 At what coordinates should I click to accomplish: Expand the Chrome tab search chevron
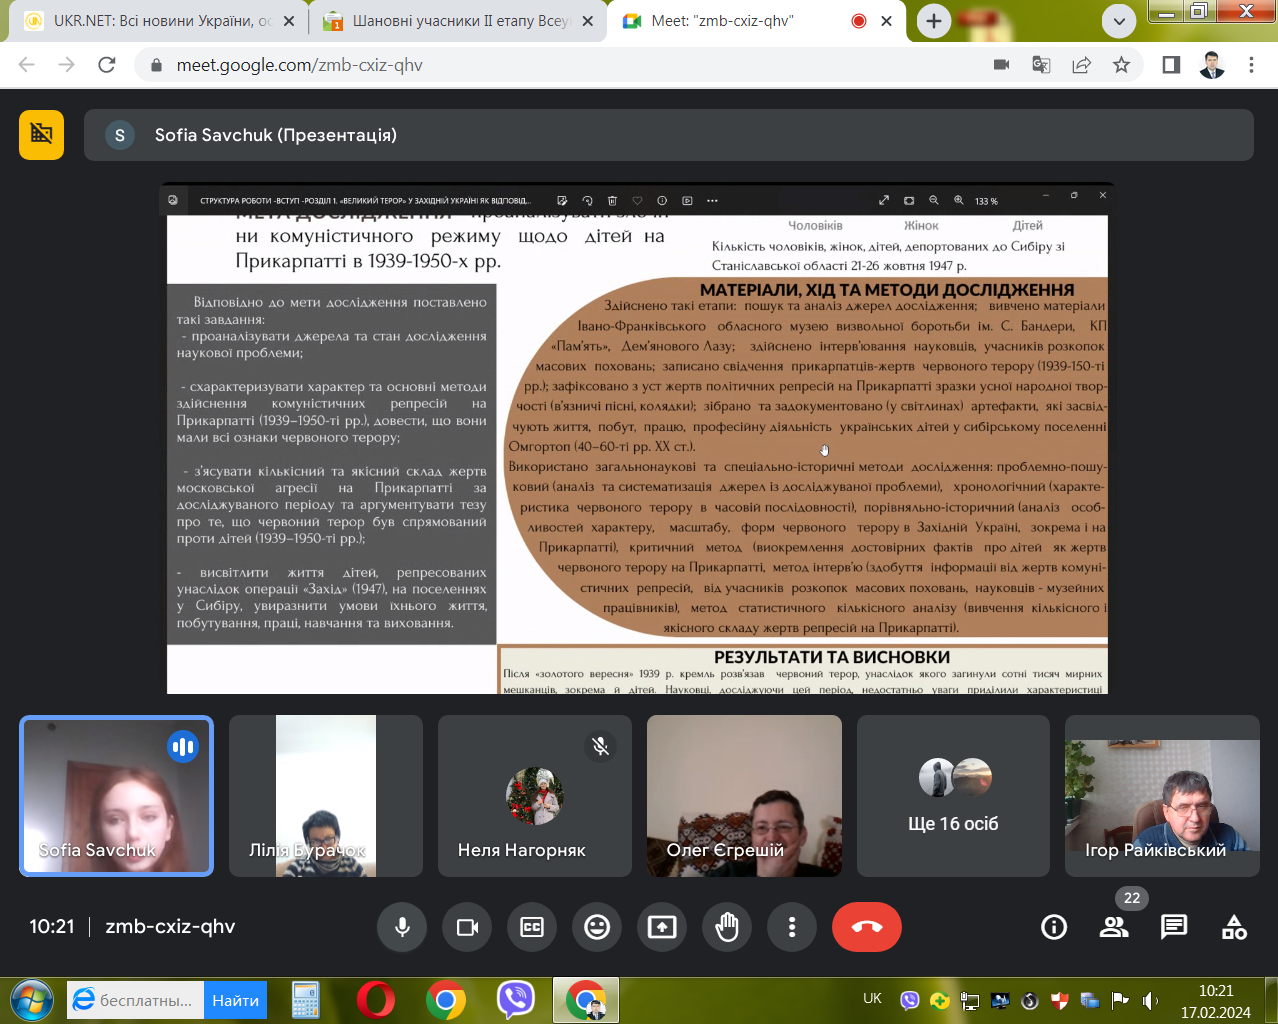click(x=1119, y=21)
